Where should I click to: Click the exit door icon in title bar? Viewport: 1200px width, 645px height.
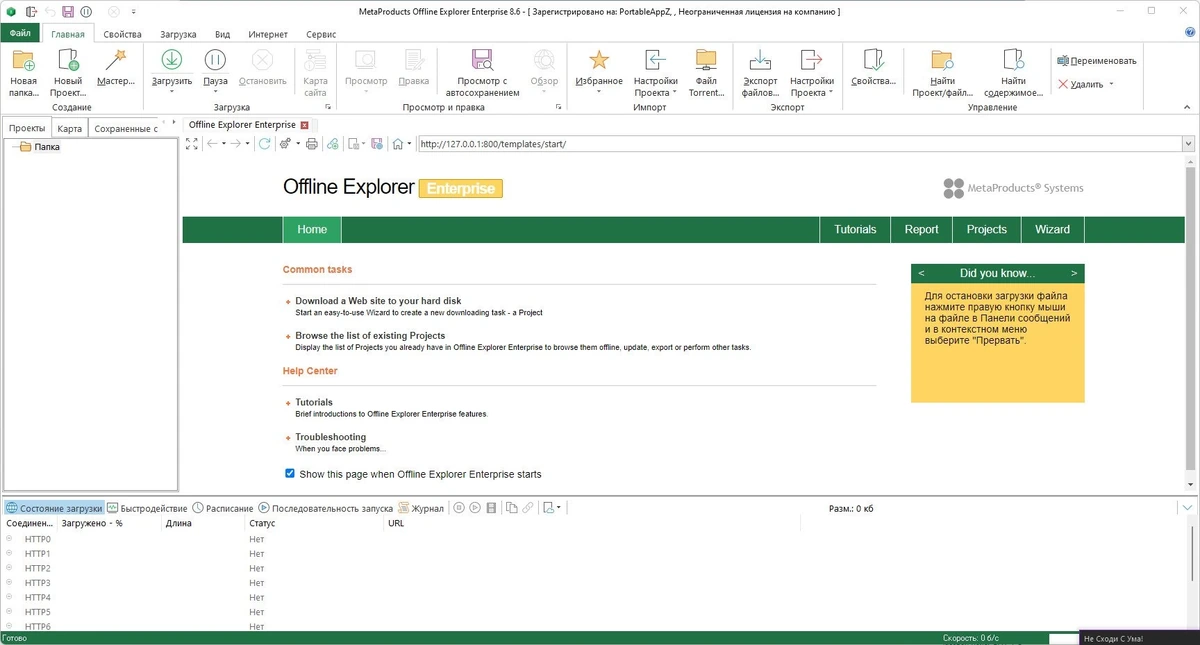[x=31, y=12]
